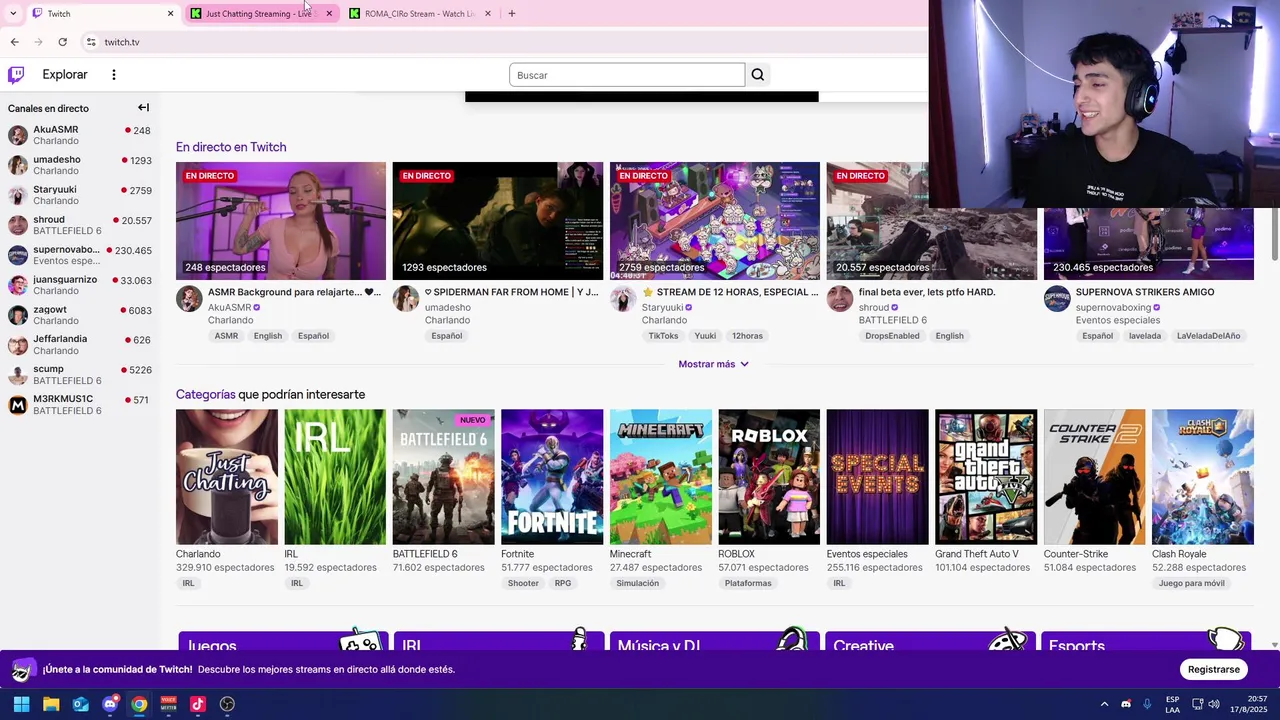Click Categorías heading link
Image resolution: width=1280 pixels, height=720 pixels.
click(x=205, y=394)
